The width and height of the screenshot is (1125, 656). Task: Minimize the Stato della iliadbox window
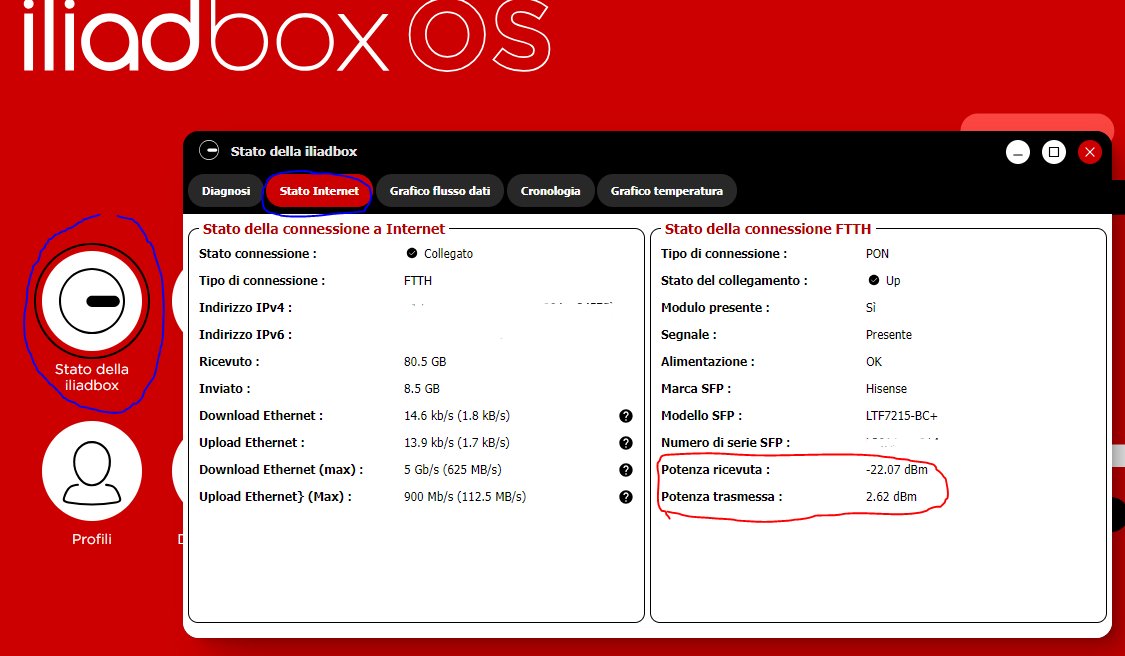(x=1018, y=152)
